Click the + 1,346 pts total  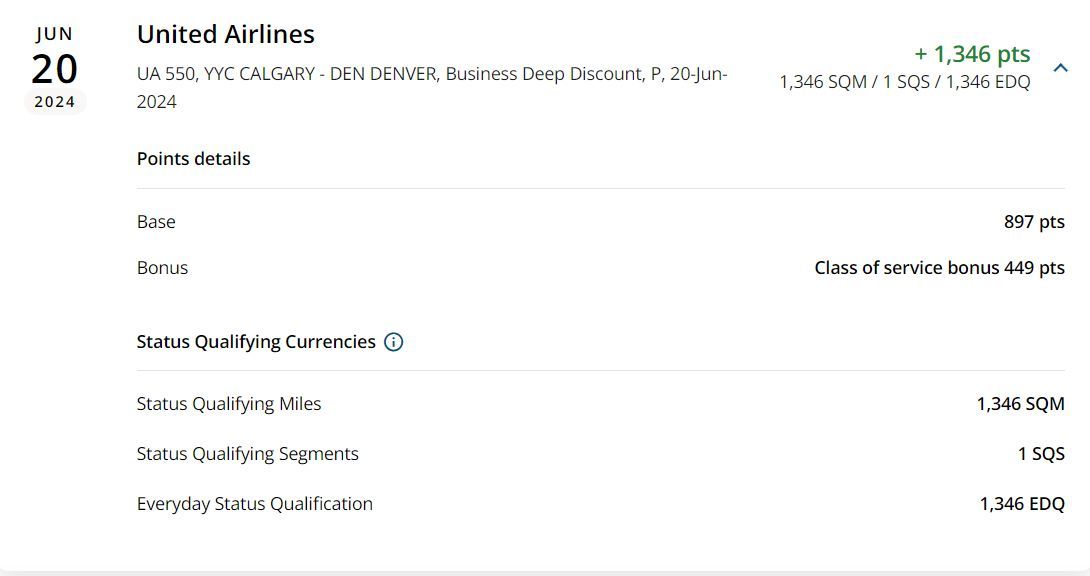click(972, 54)
